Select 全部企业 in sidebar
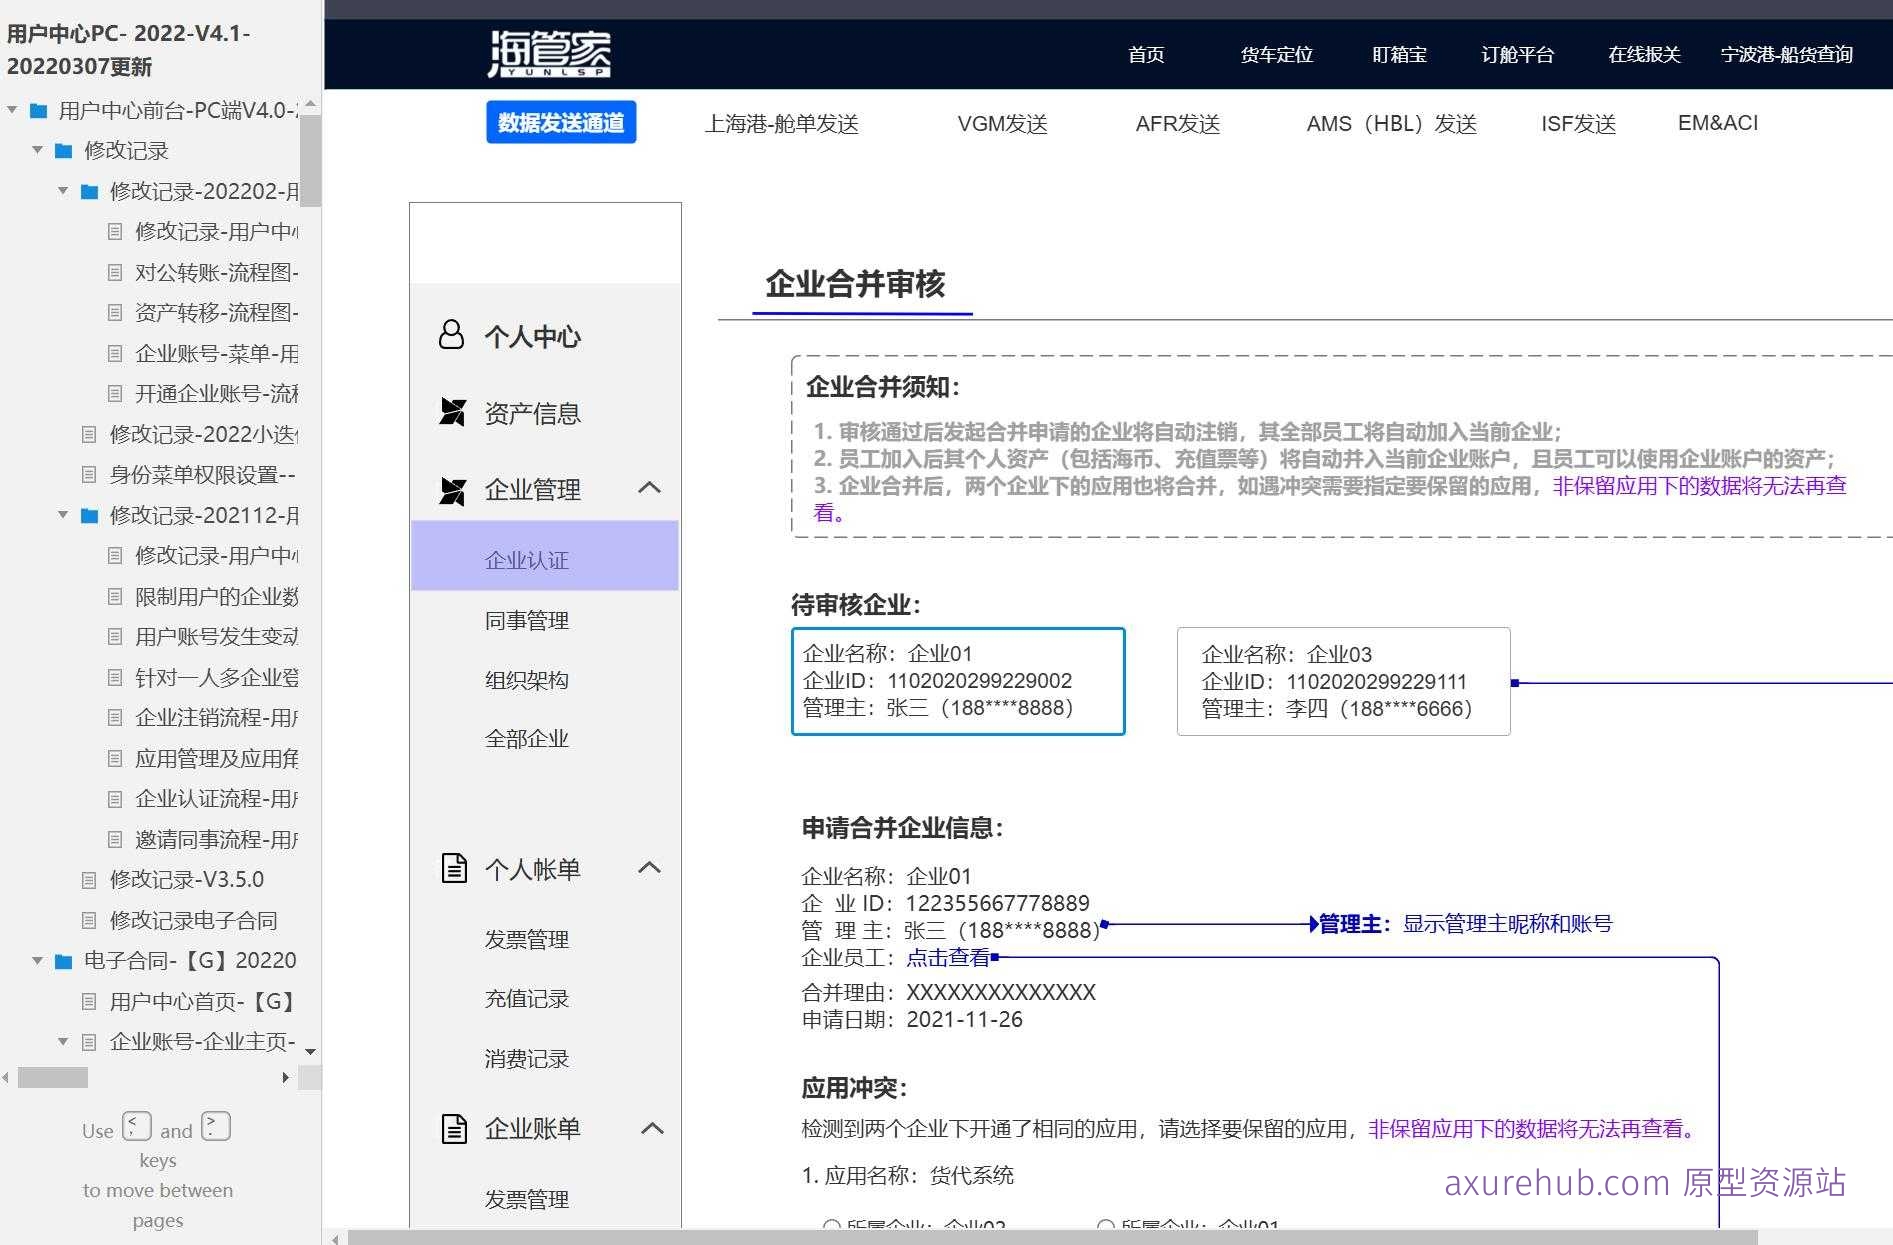The height and width of the screenshot is (1245, 1893). [x=527, y=739]
